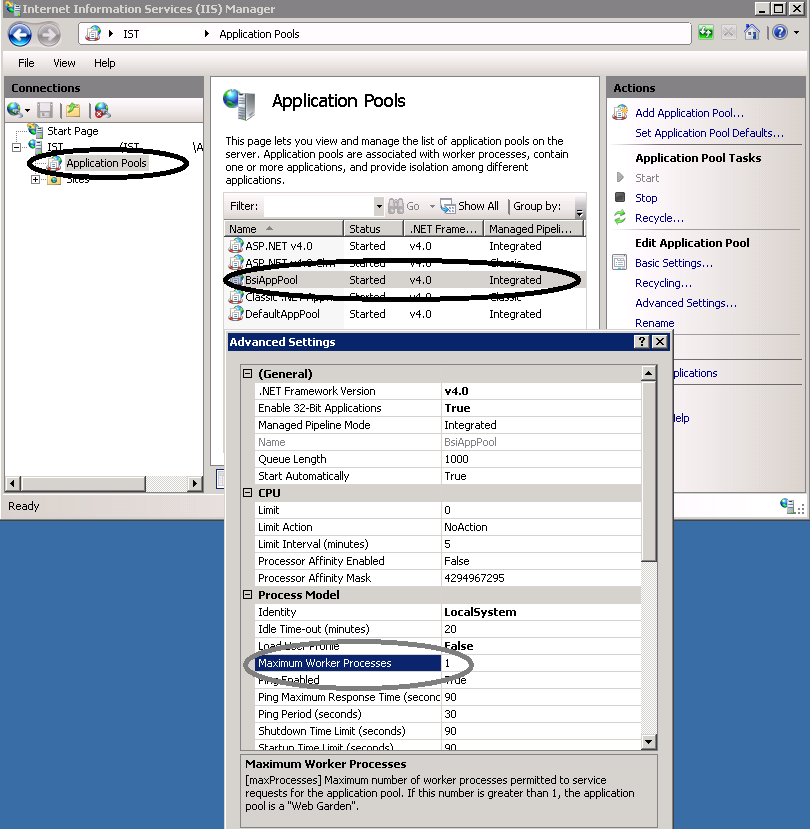Click Set Application Pool Defaults link

[x=709, y=133]
